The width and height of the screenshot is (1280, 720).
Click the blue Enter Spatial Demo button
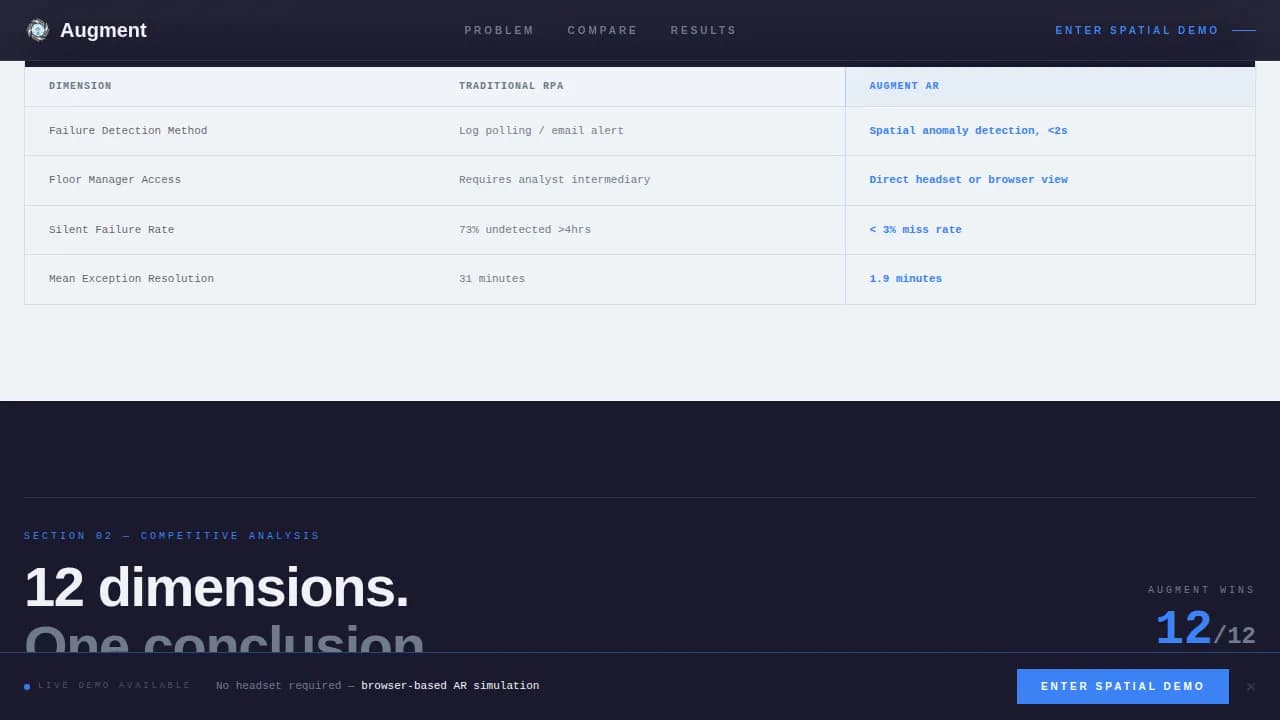(1123, 686)
